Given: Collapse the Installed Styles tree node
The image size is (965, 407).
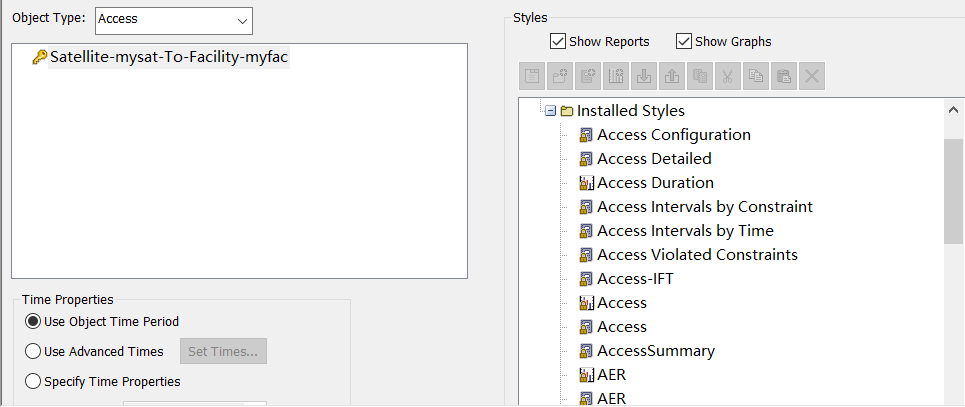Looking at the screenshot, I should point(551,111).
